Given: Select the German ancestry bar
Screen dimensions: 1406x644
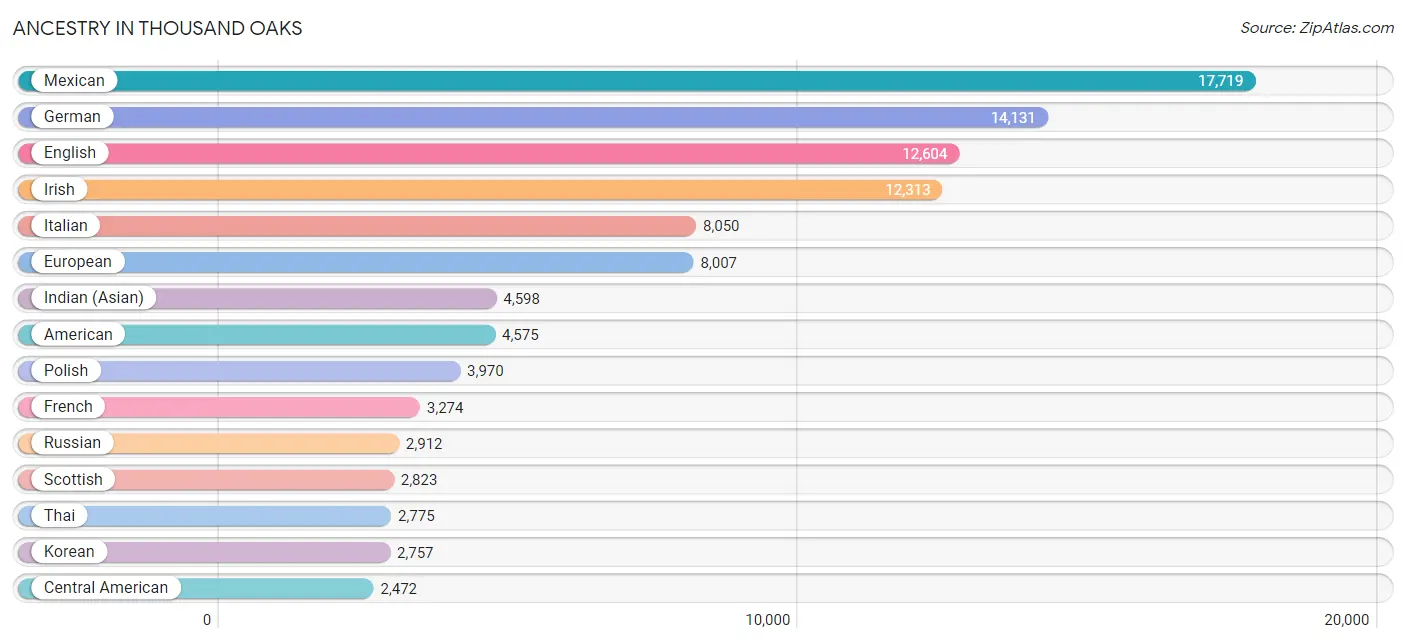Looking at the screenshot, I should pos(532,117).
